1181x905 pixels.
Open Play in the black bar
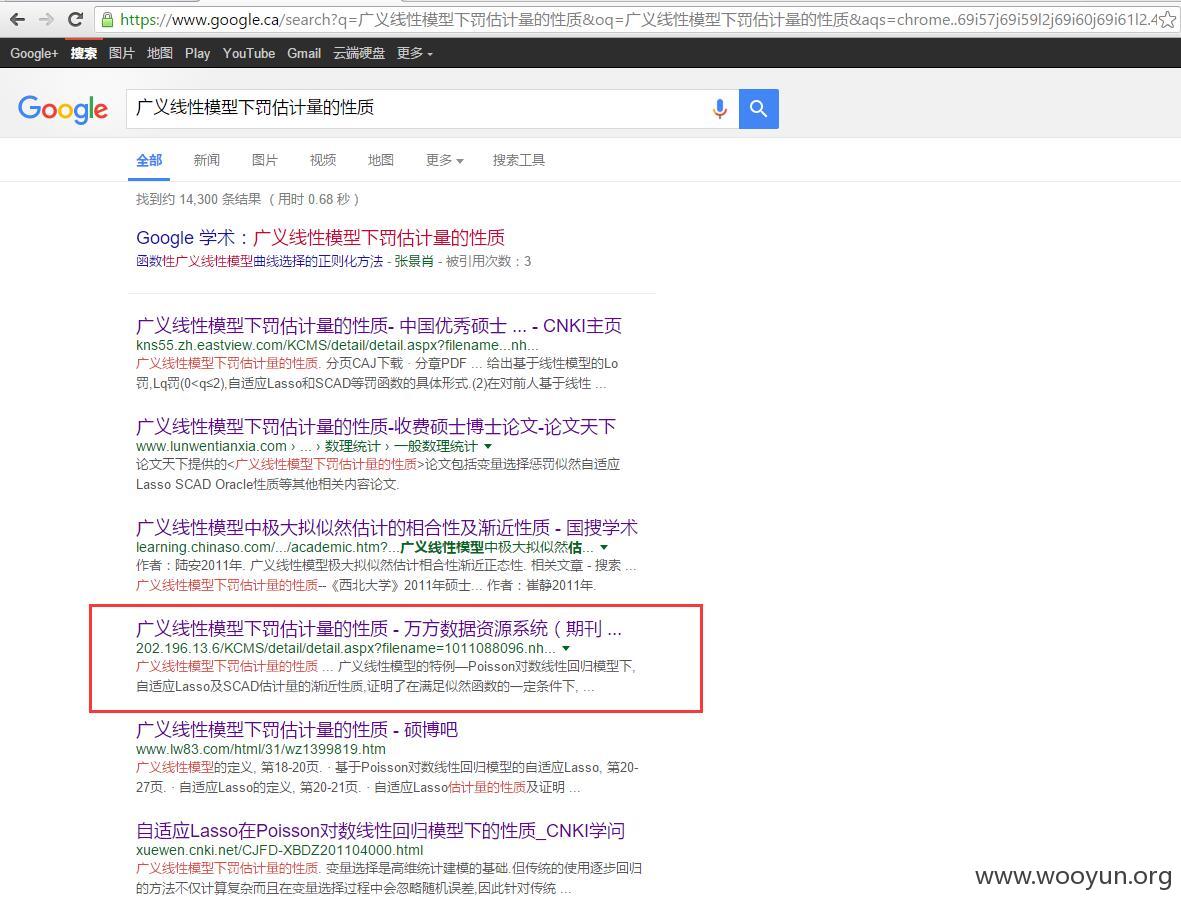(x=197, y=53)
